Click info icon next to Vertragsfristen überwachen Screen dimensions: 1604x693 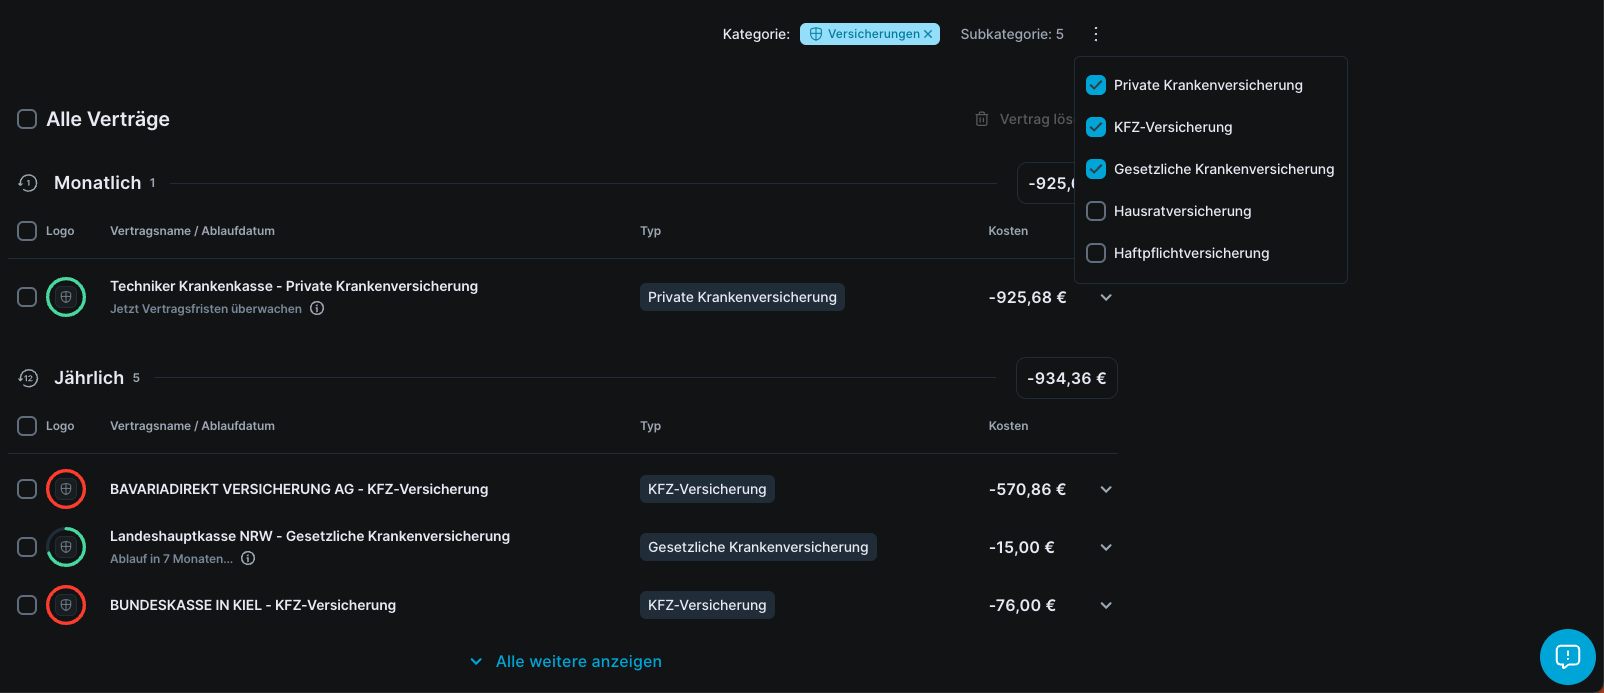pyautogui.click(x=317, y=309)
